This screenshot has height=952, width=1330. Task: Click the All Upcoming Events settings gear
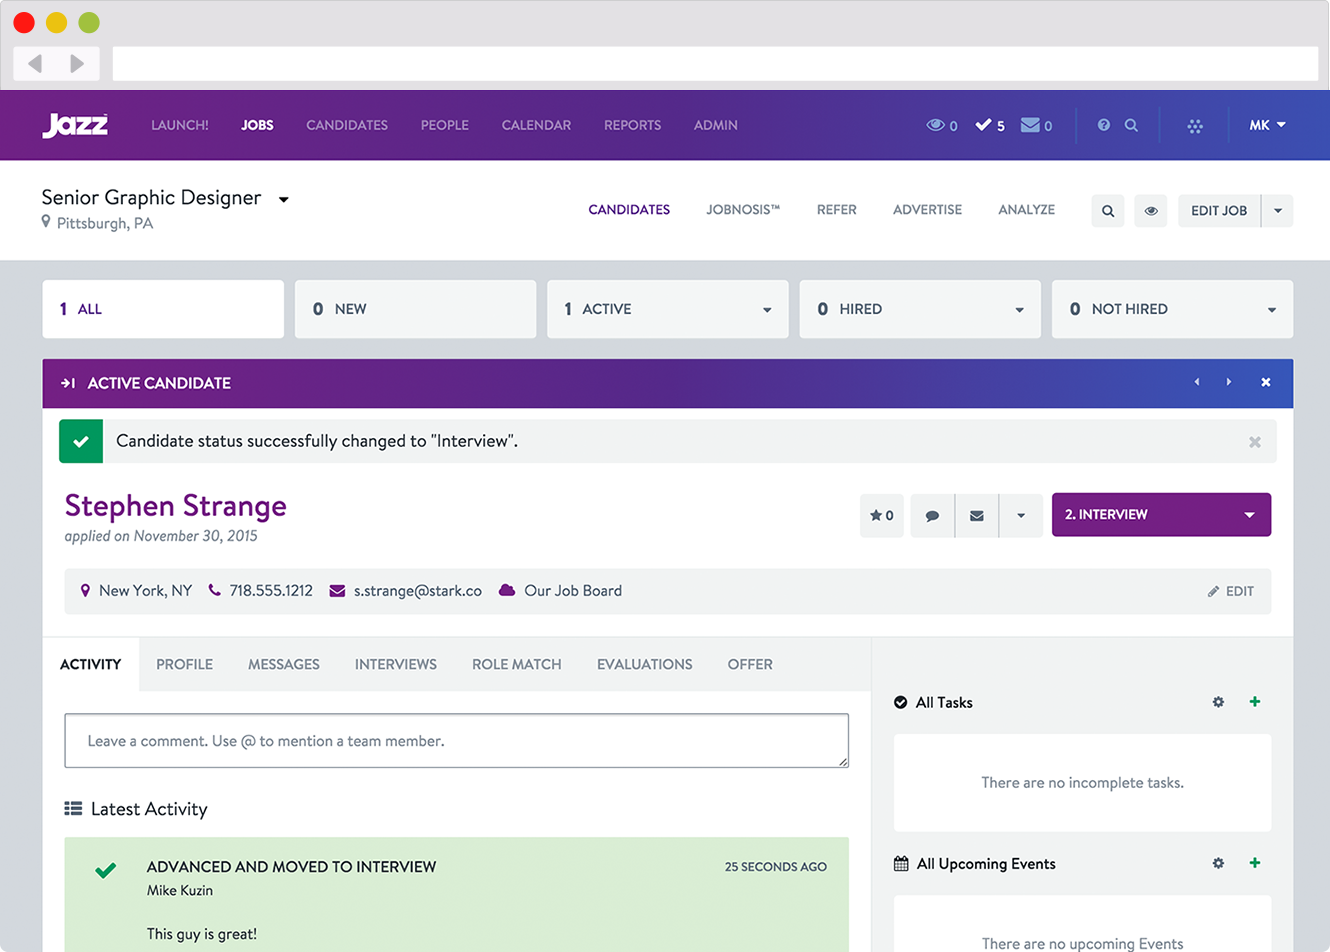click(x=1218, y=863)
